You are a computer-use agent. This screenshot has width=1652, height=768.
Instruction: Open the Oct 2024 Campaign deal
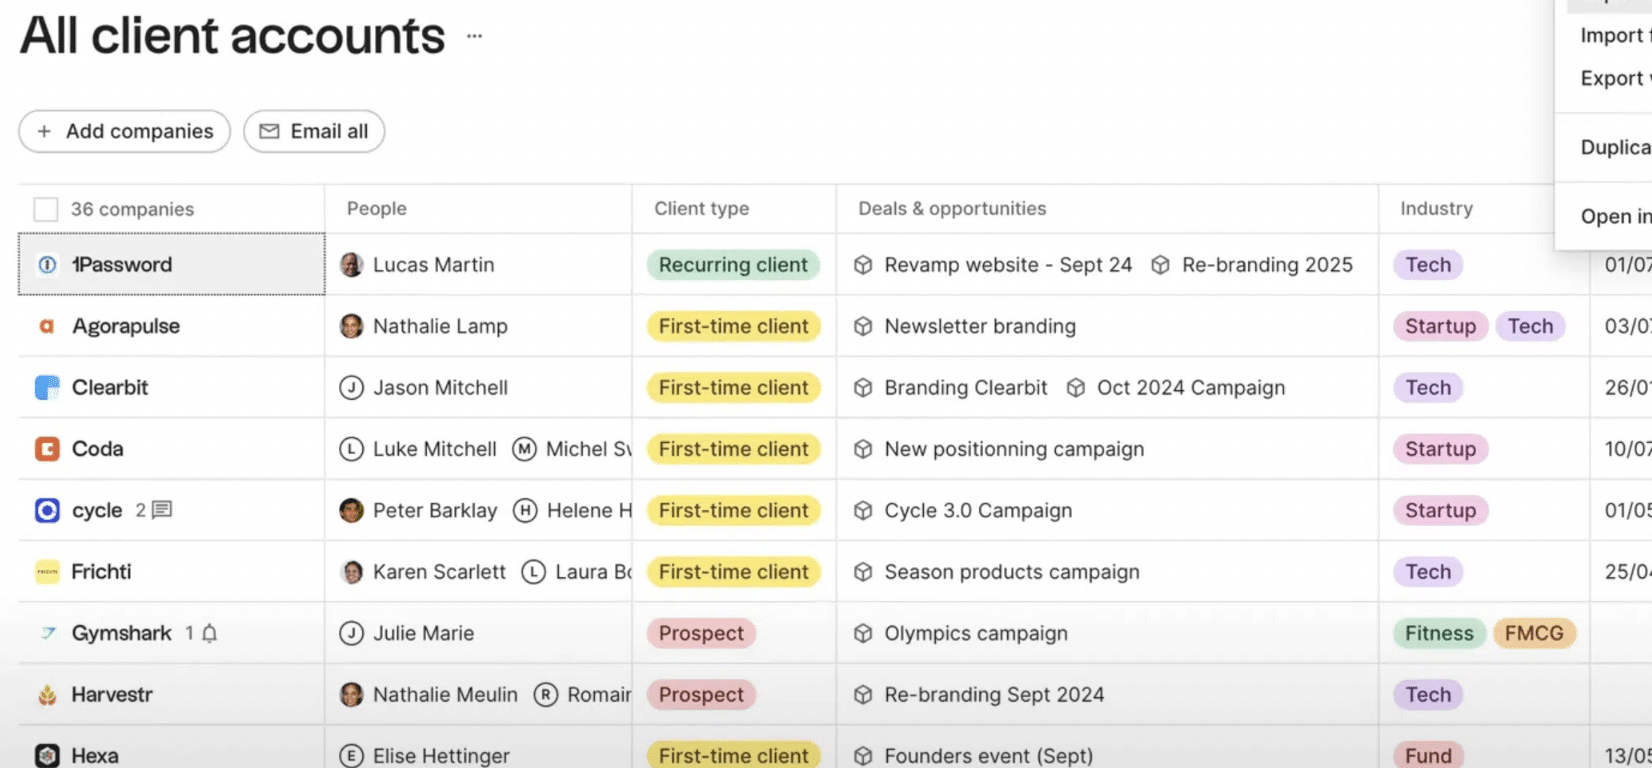[1191, 387]
